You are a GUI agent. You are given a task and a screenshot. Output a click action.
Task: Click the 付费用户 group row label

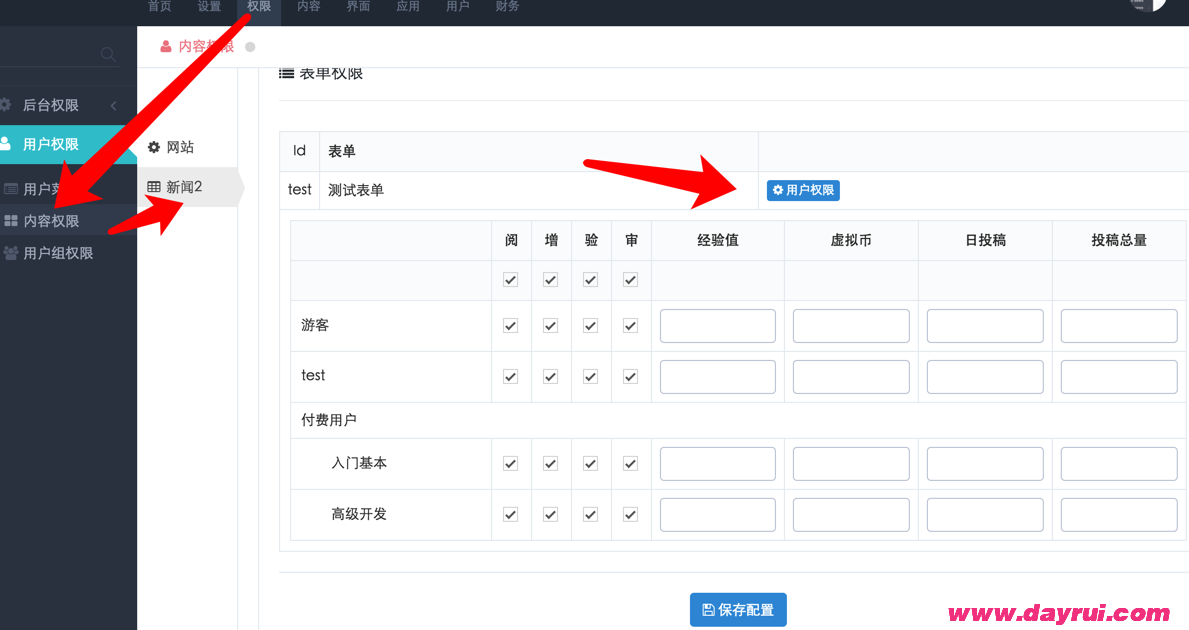point(328,420)
